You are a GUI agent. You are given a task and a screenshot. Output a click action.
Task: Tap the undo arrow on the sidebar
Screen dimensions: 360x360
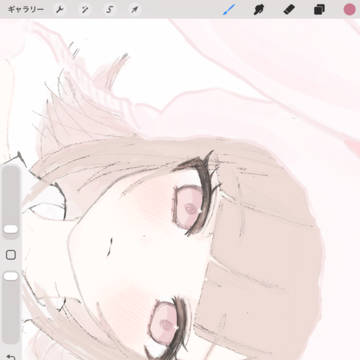pyautogui.click(x=11, y=357)
